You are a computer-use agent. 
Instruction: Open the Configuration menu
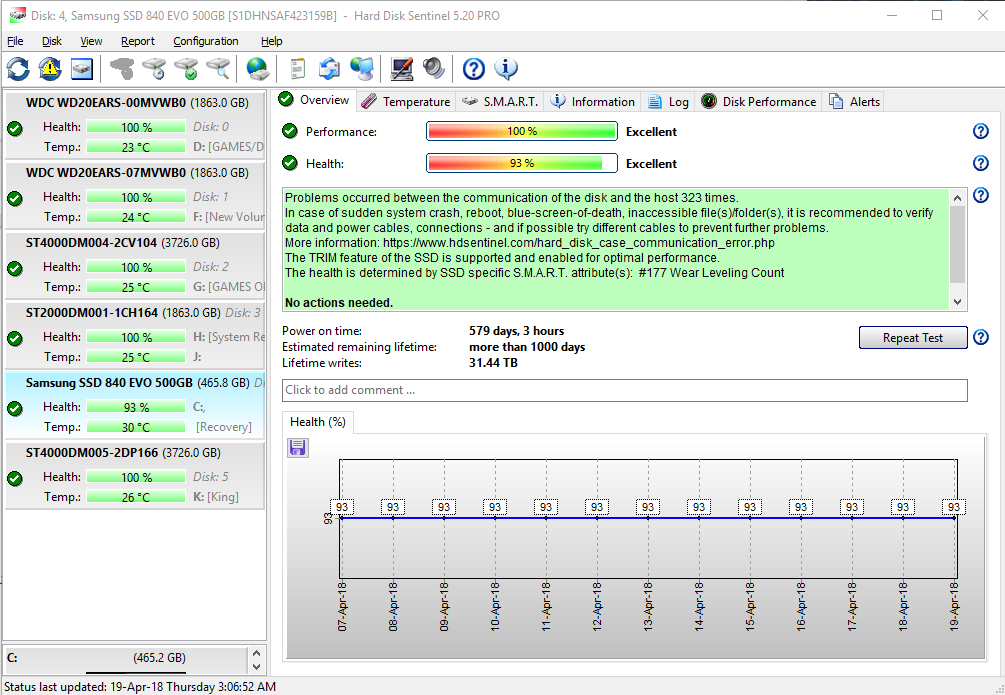tap(206, 41)
